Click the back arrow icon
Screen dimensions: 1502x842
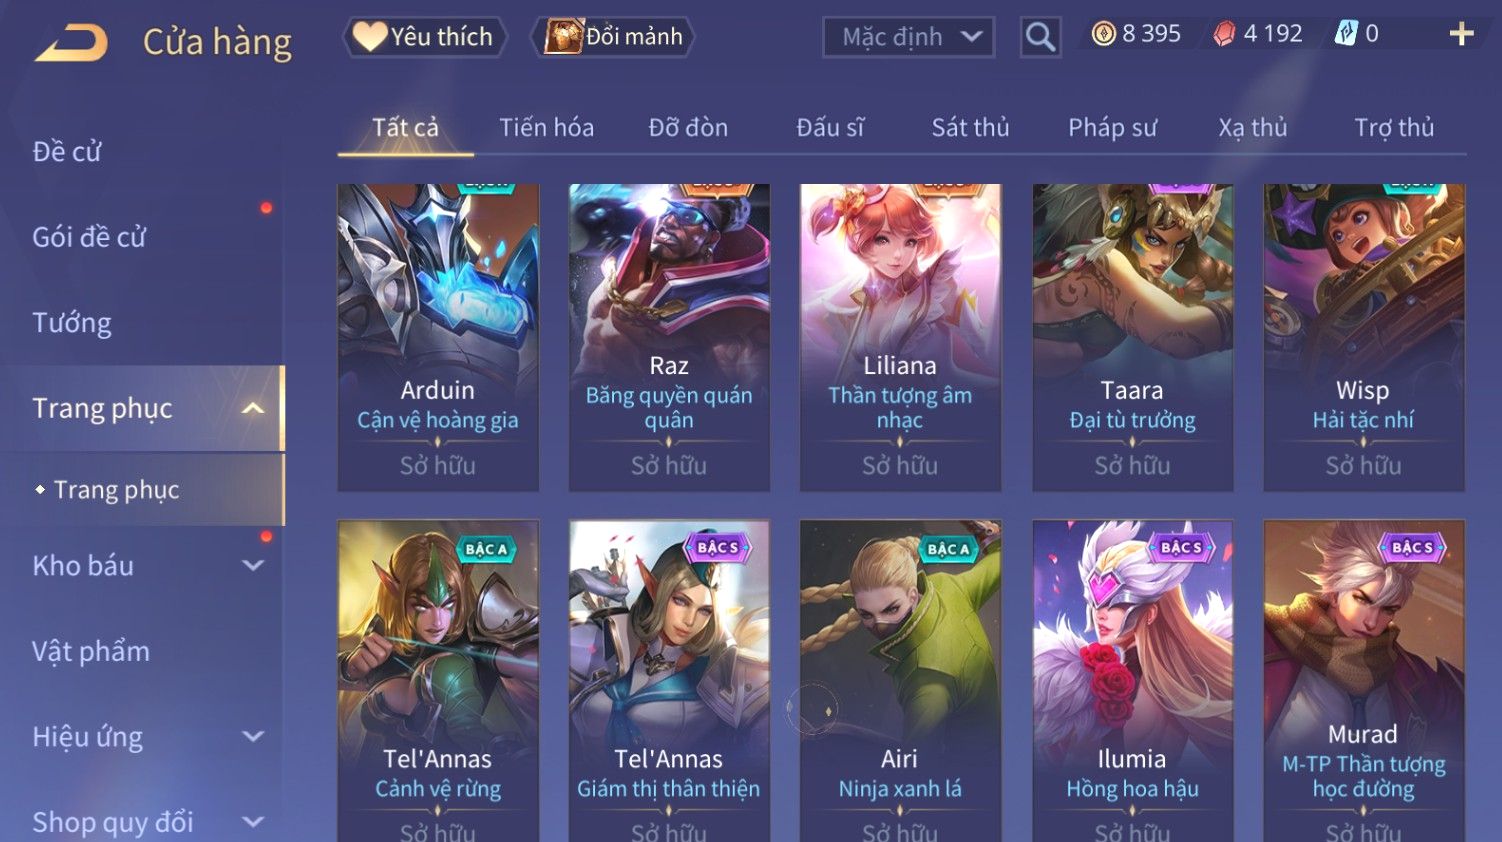pyautogui.click(x=71, y=43)
